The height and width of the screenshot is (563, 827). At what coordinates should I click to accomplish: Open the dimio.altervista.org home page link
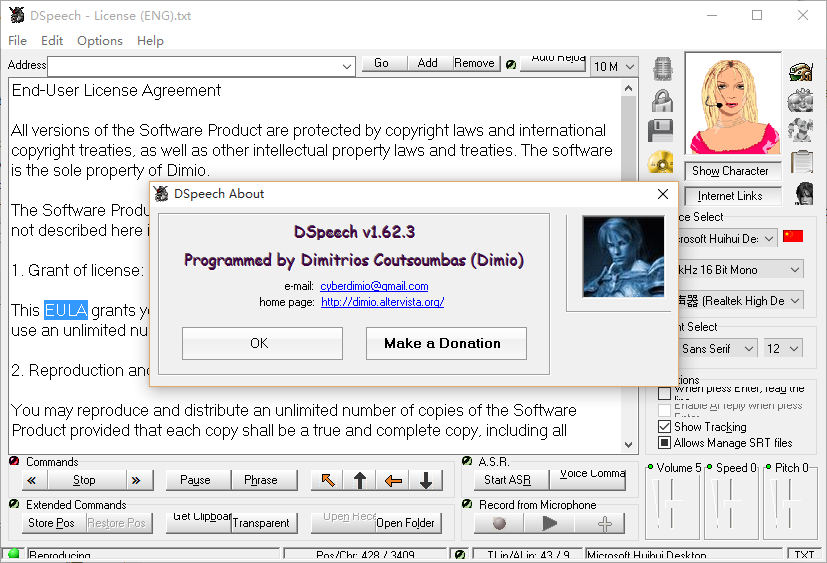pyautogui.click(x=382, y=302)
